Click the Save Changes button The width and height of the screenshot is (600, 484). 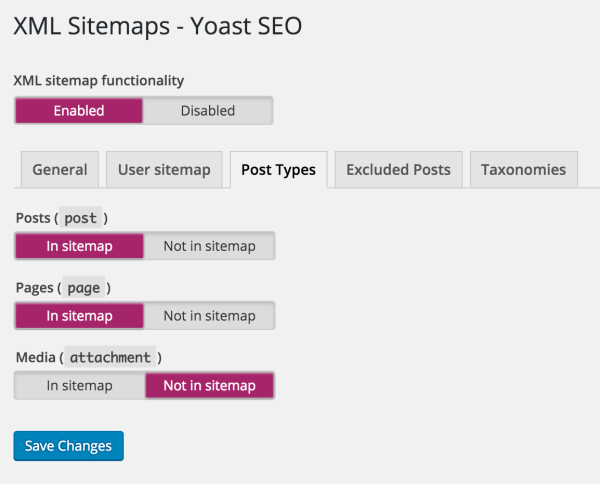[68, 445]
